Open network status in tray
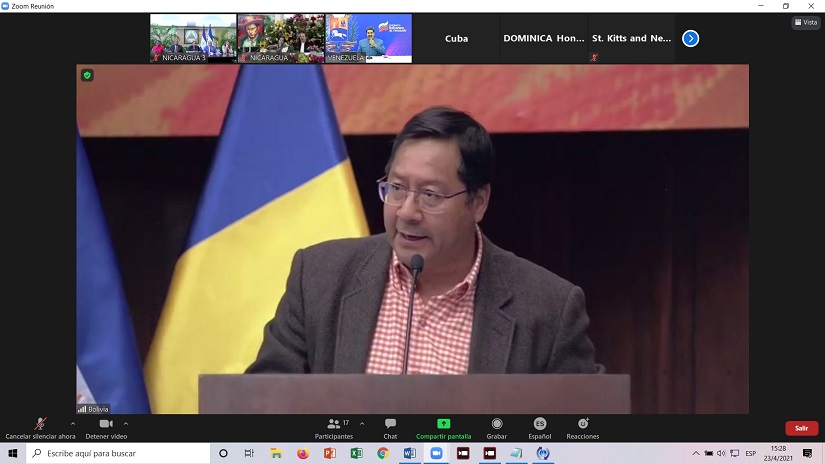825x464 pixels. click(x=735, y=453)
